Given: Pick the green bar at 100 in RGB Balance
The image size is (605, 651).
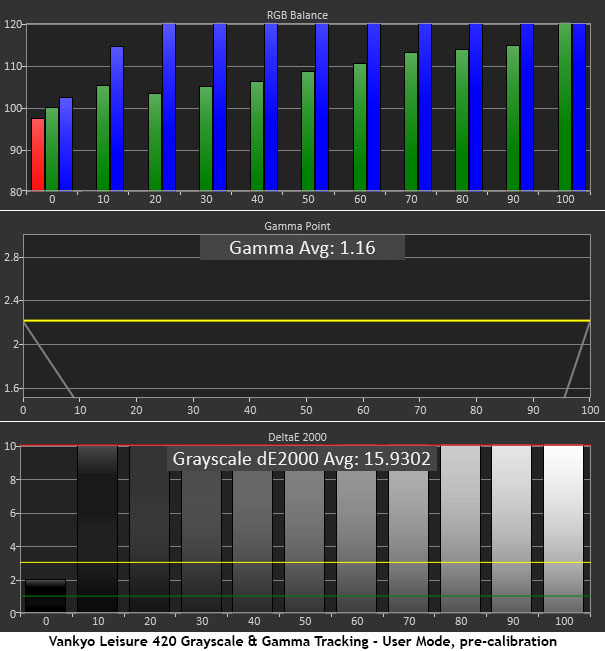Looking at the screenshot, I should point(565,106).
